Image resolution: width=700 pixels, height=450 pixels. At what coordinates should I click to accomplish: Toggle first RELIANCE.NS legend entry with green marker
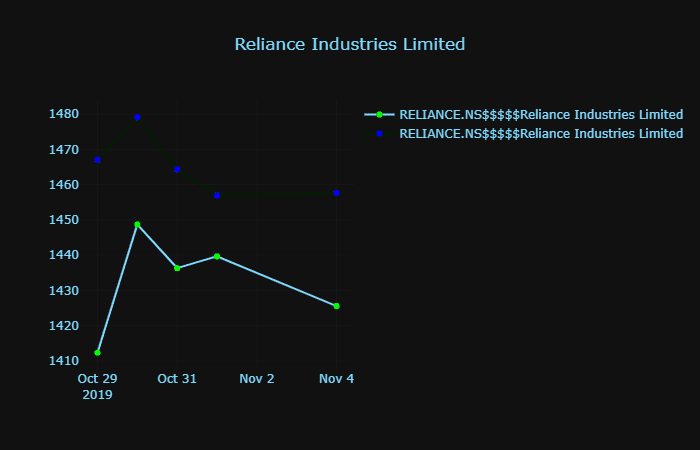tap(523, 115)
